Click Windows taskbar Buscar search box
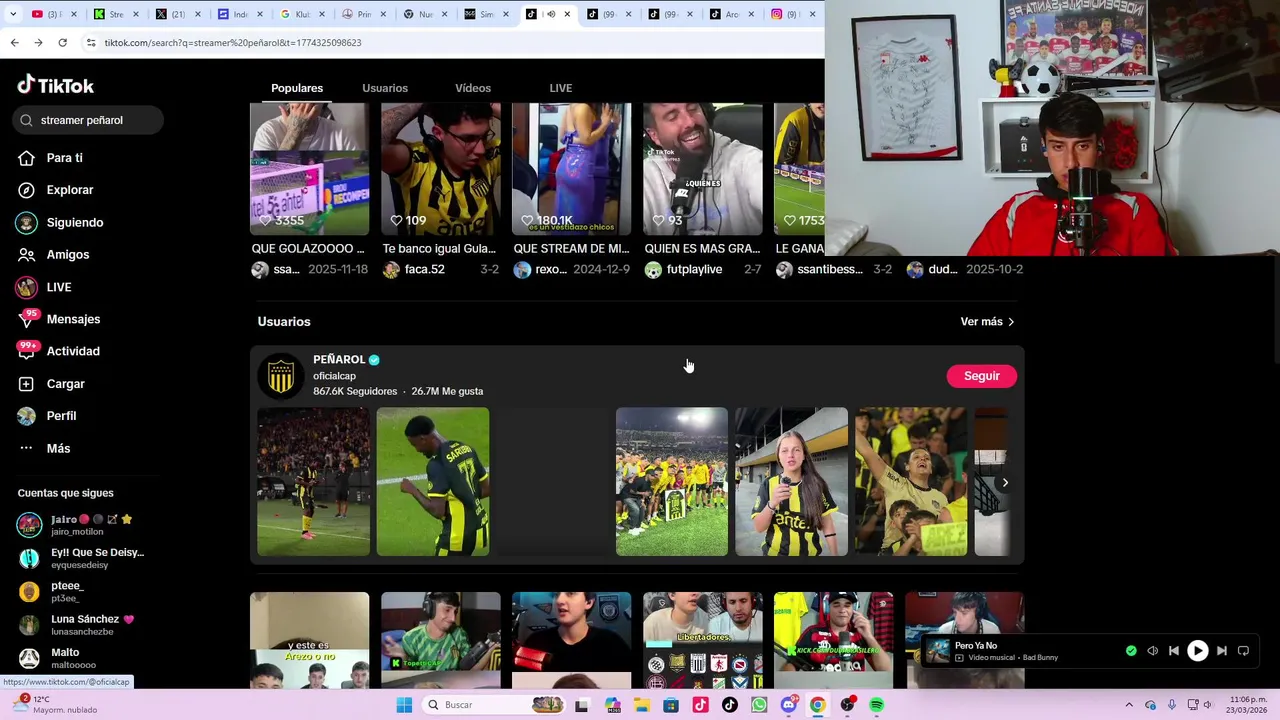 pos(495,705)
